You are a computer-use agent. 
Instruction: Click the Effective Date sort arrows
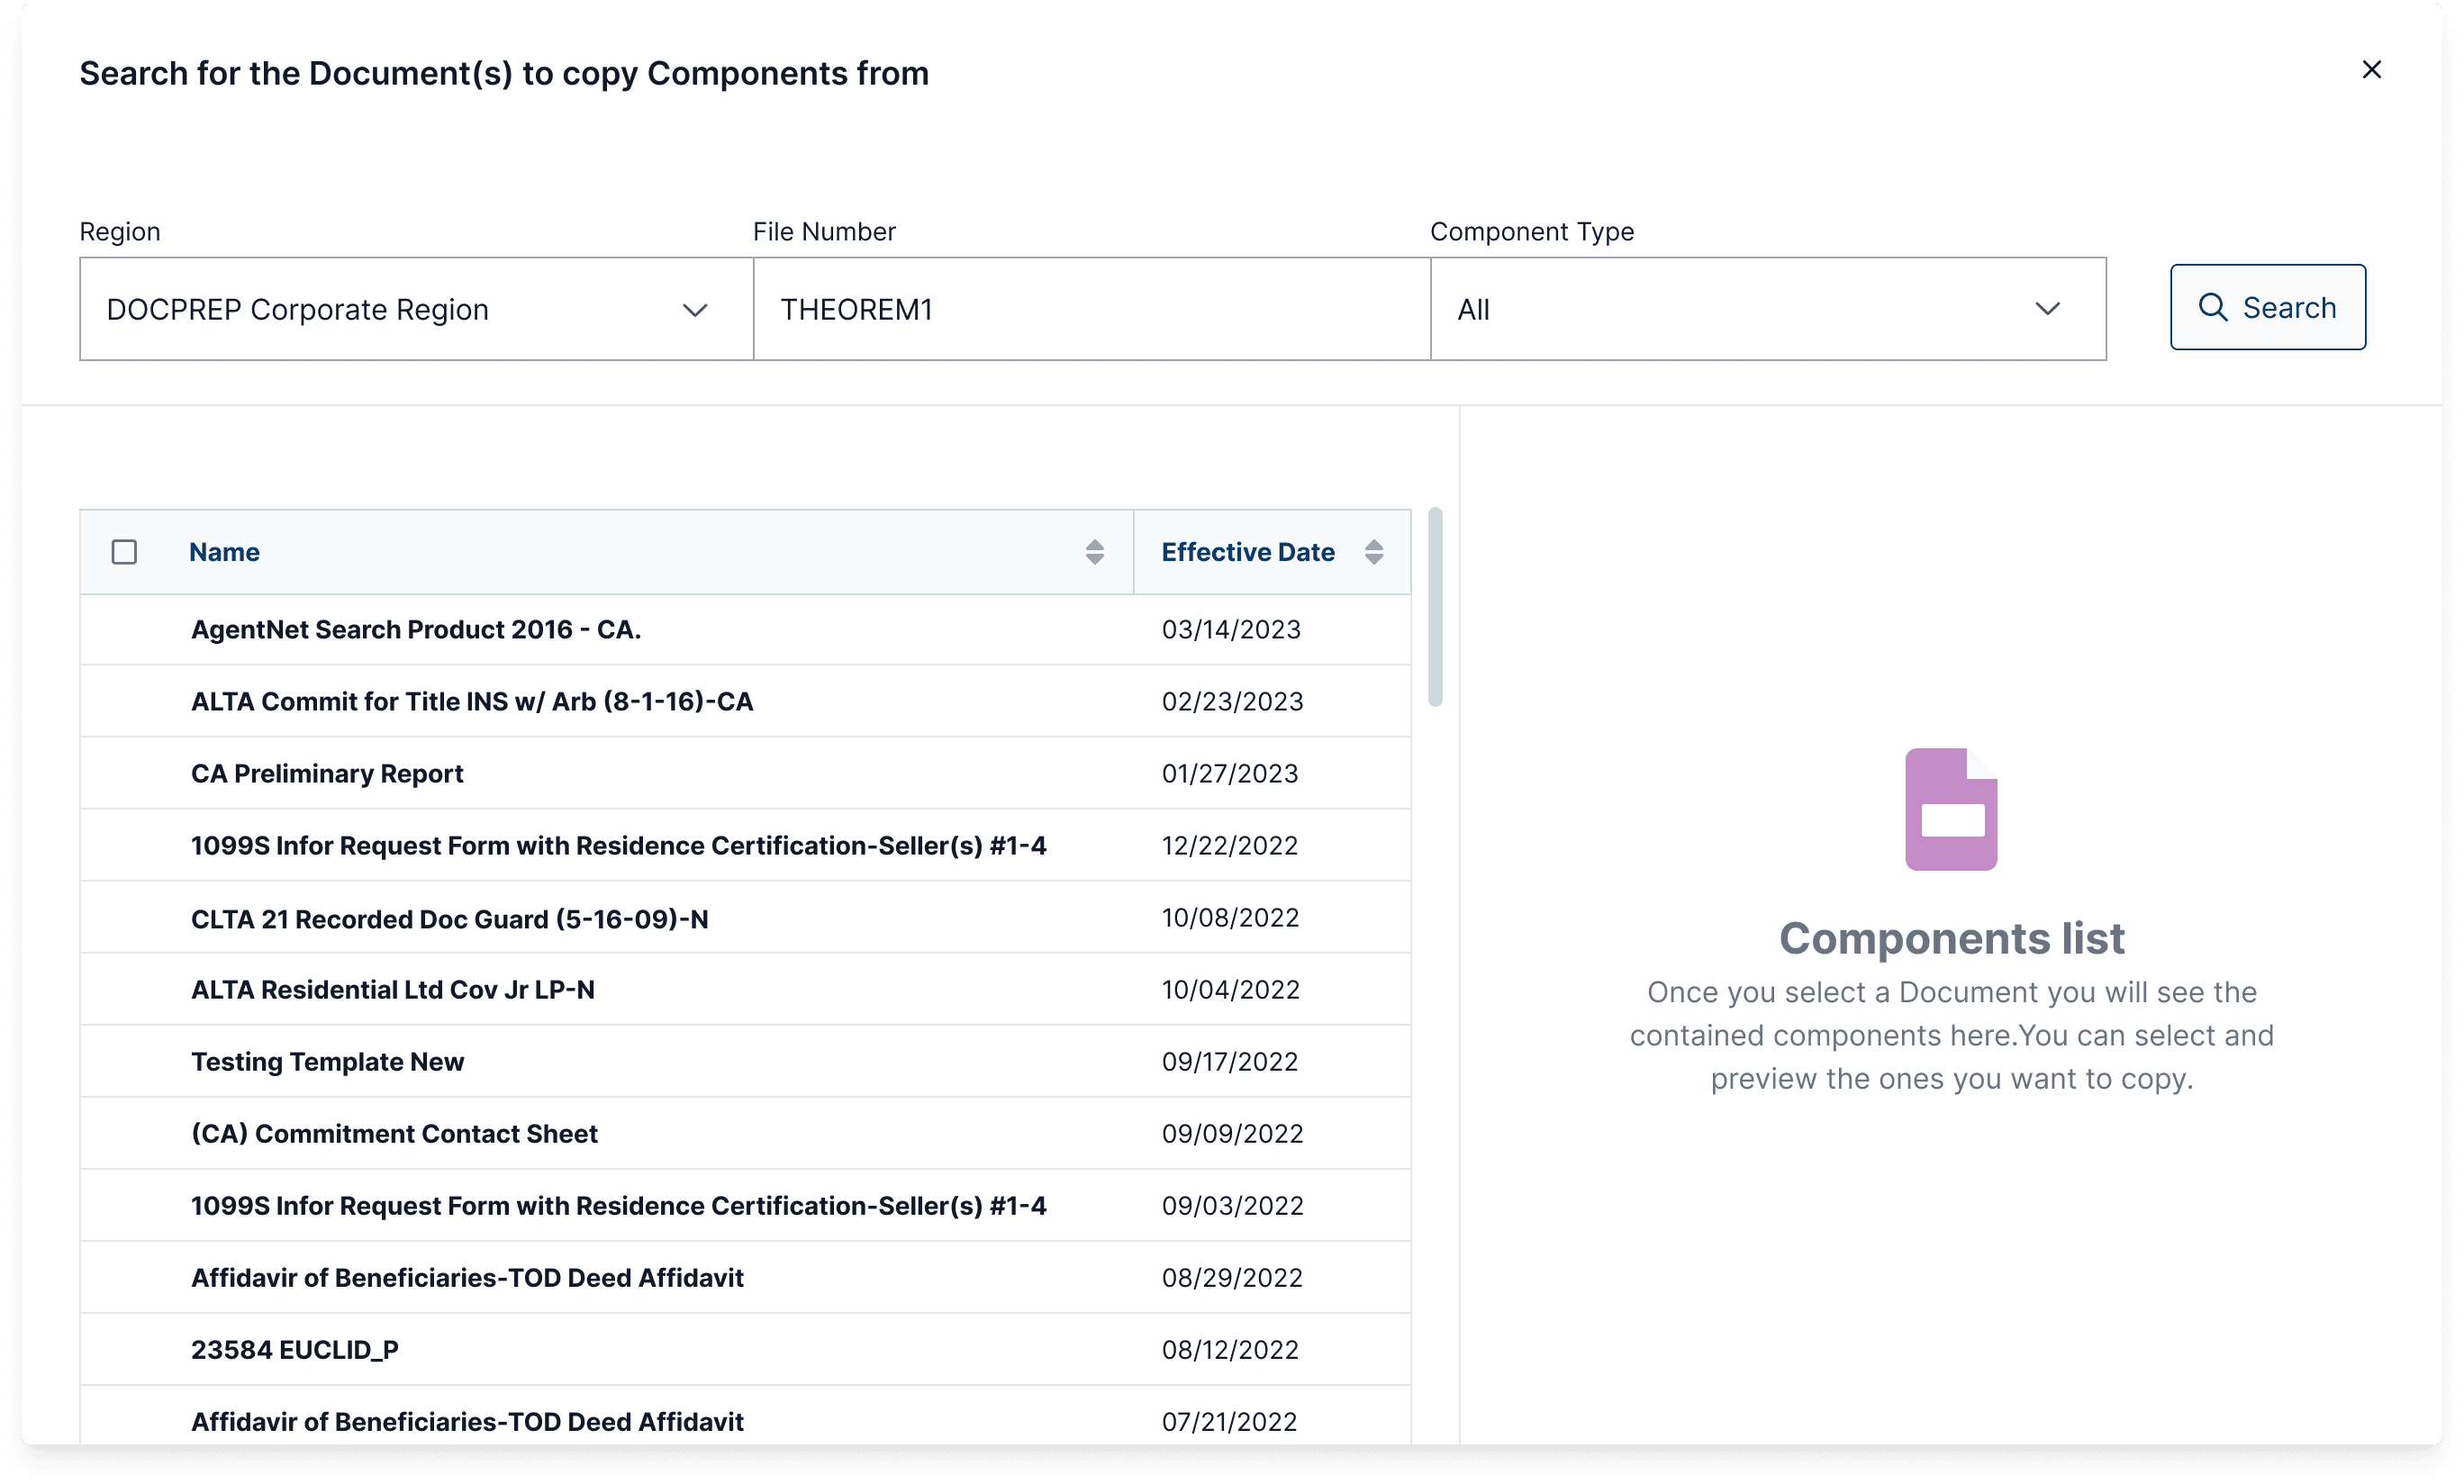point(1373,552)
